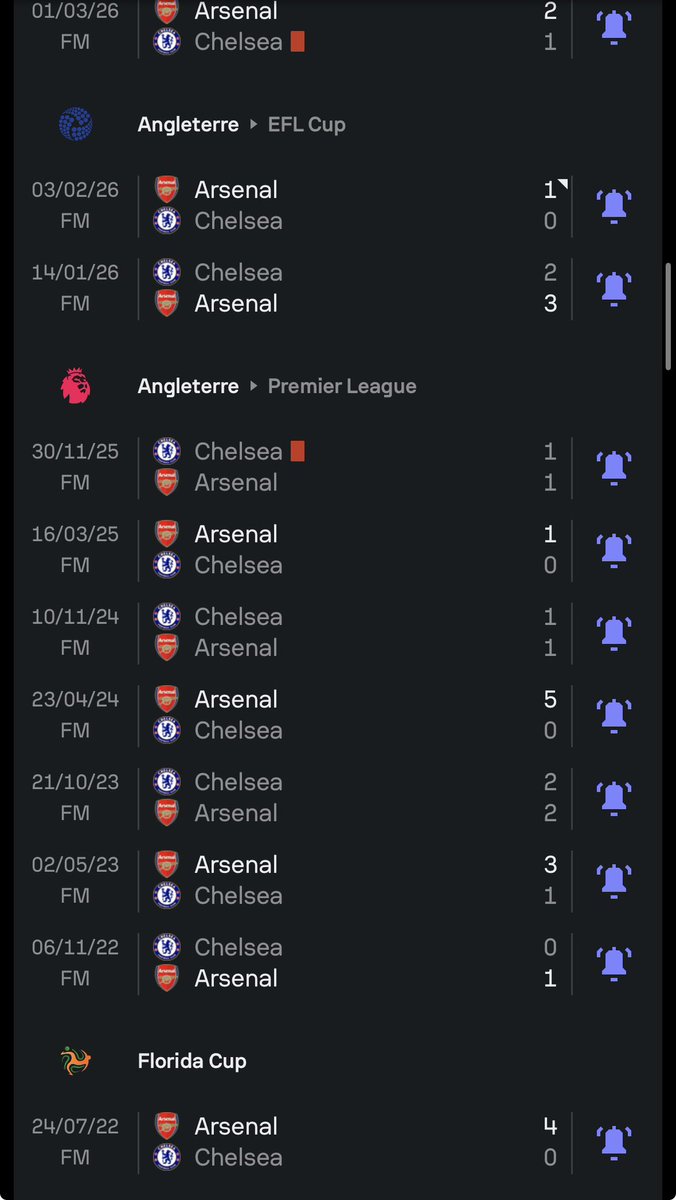Screen dimensions: 676x1200
Task: Click the EFL Cup competition logo
Action: pos(76,124)
